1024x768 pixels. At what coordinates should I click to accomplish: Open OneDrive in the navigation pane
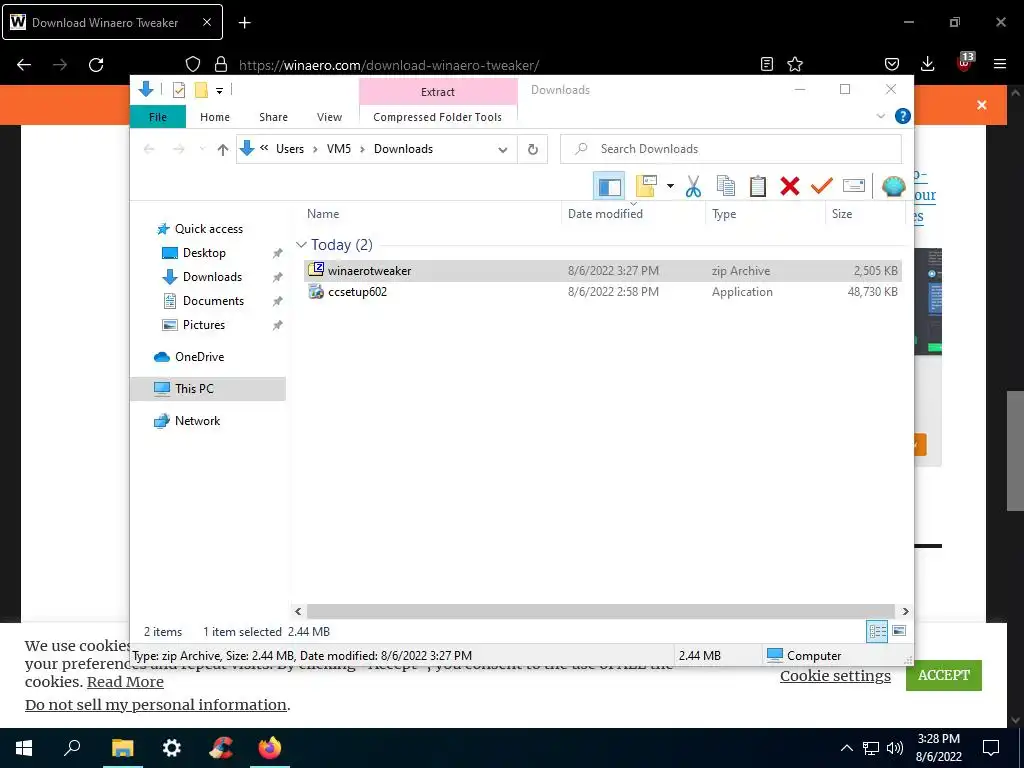click(199, 357)
